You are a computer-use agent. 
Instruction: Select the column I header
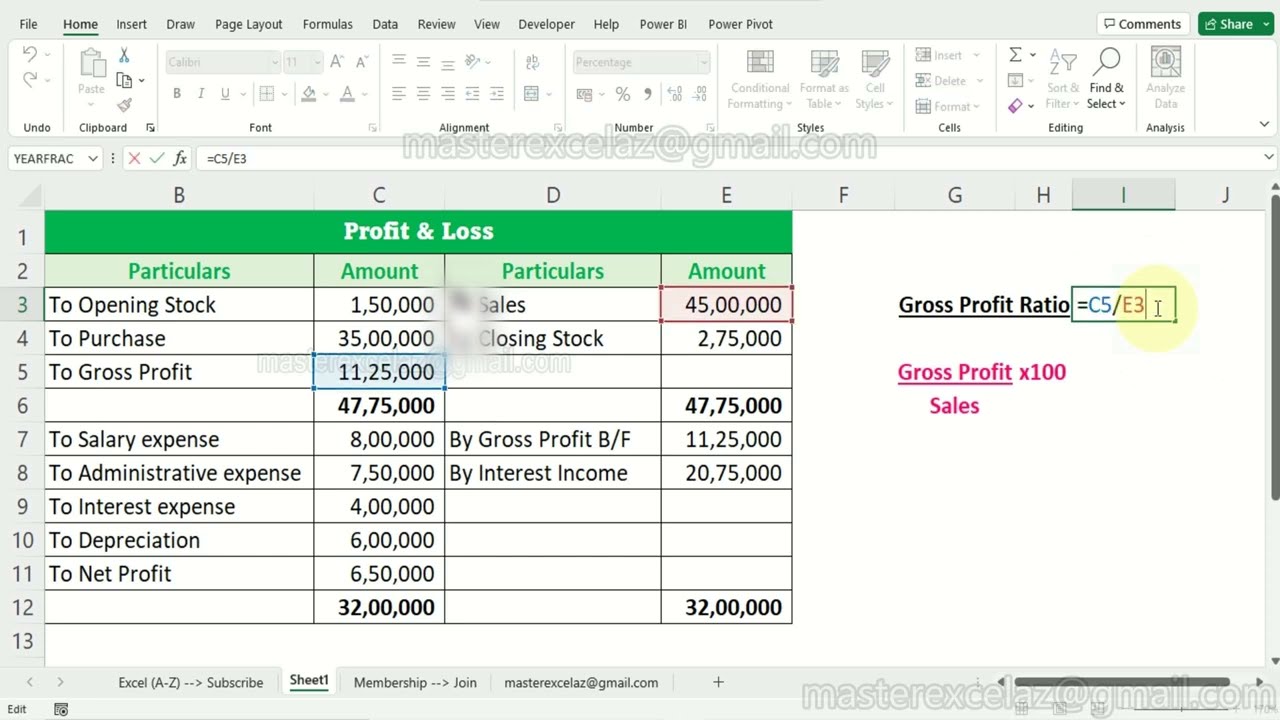1123,196
